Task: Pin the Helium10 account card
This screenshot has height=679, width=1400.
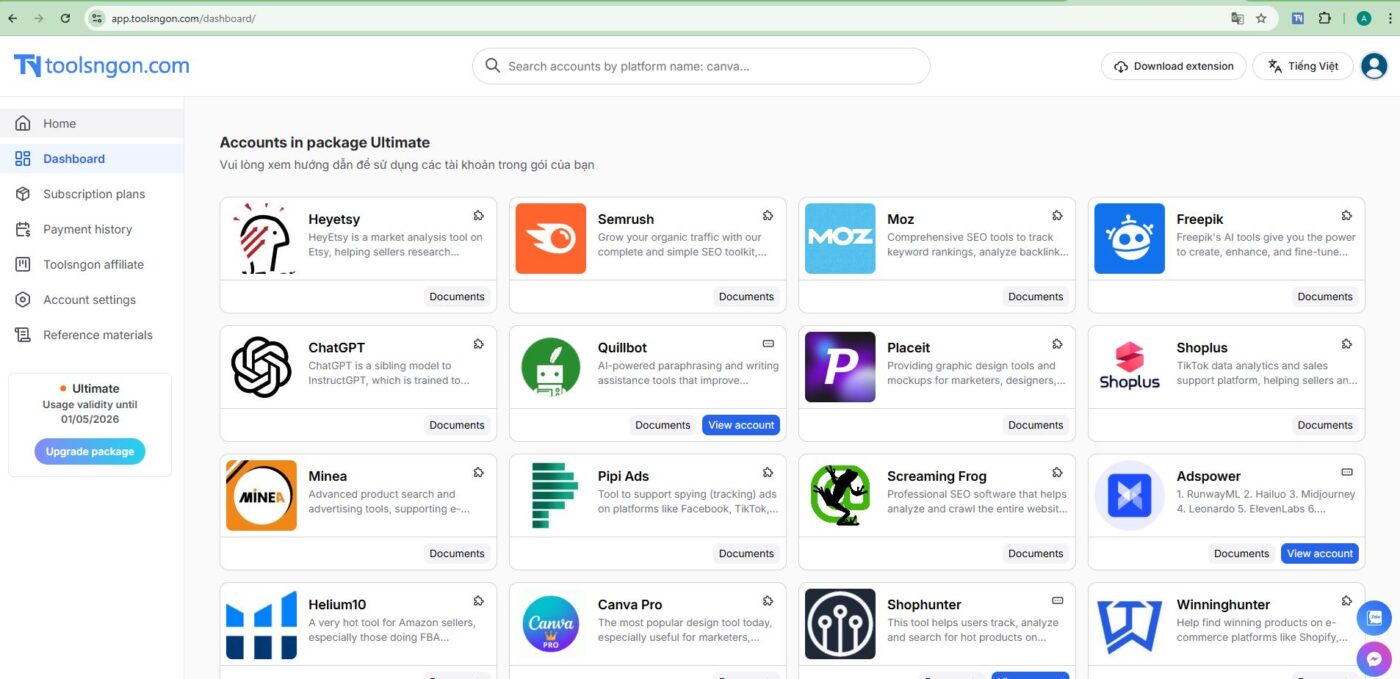Action: tap(479, 600)
